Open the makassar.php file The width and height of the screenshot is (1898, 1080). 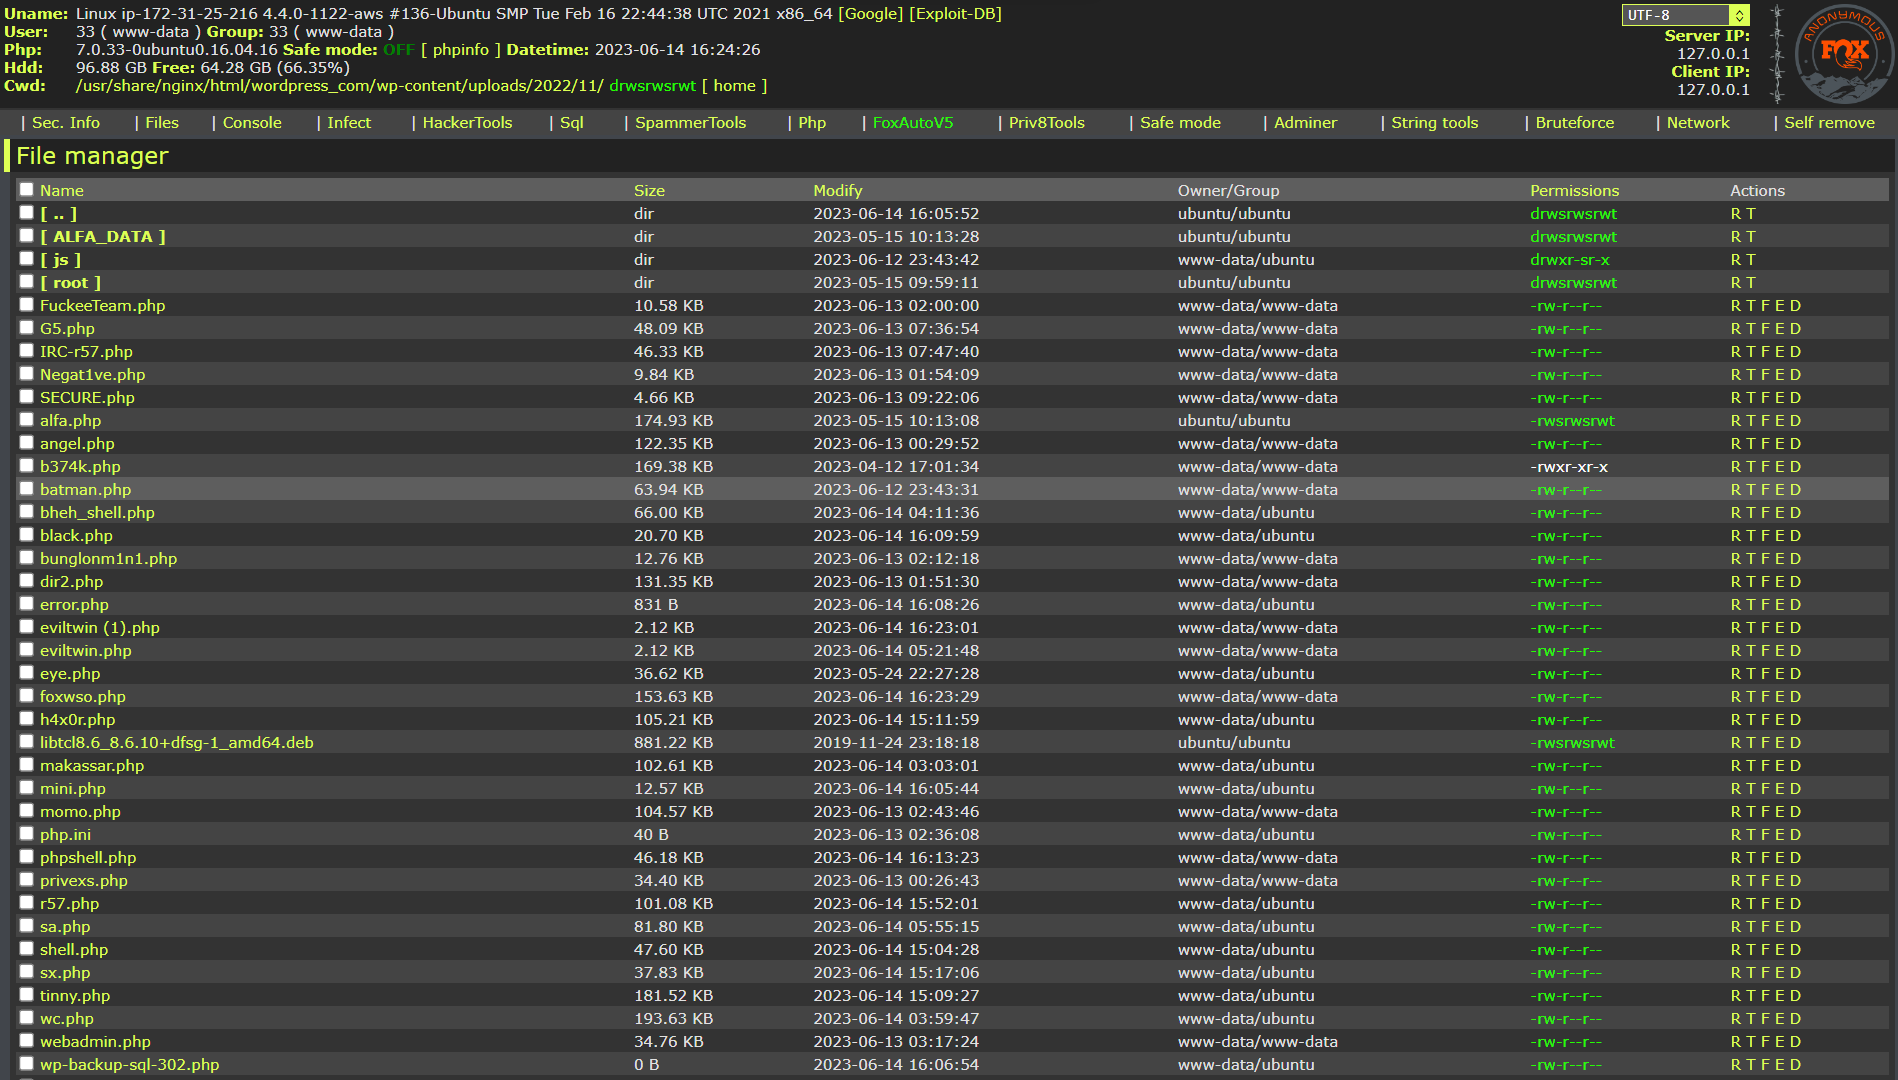[92, 766]
